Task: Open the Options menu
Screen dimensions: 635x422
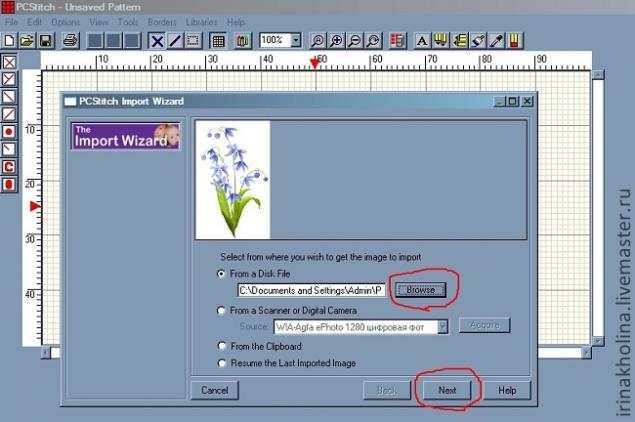Action: point(65,22)
